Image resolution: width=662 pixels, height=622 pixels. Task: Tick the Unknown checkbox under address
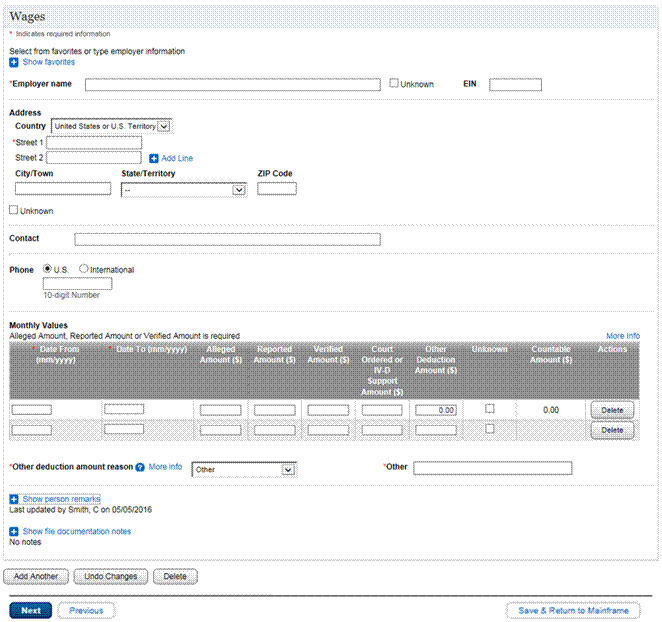point(14,211)
